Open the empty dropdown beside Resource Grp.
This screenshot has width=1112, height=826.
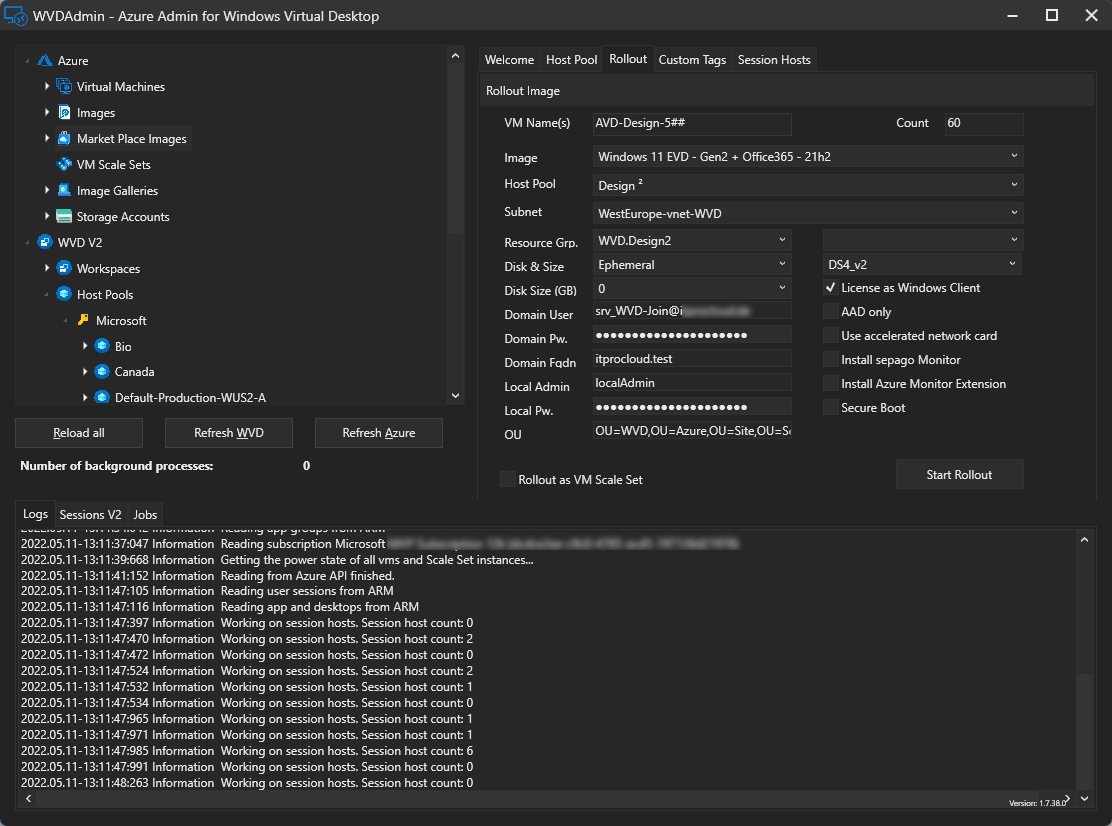click(923, 240)
